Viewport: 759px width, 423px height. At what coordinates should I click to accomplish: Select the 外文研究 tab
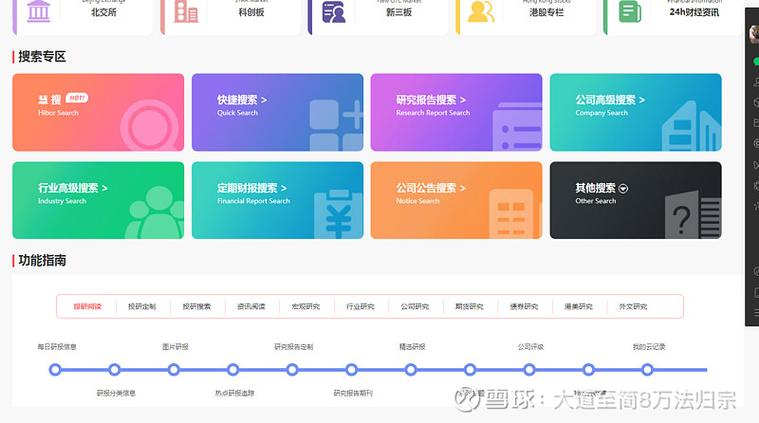[633, 306]
